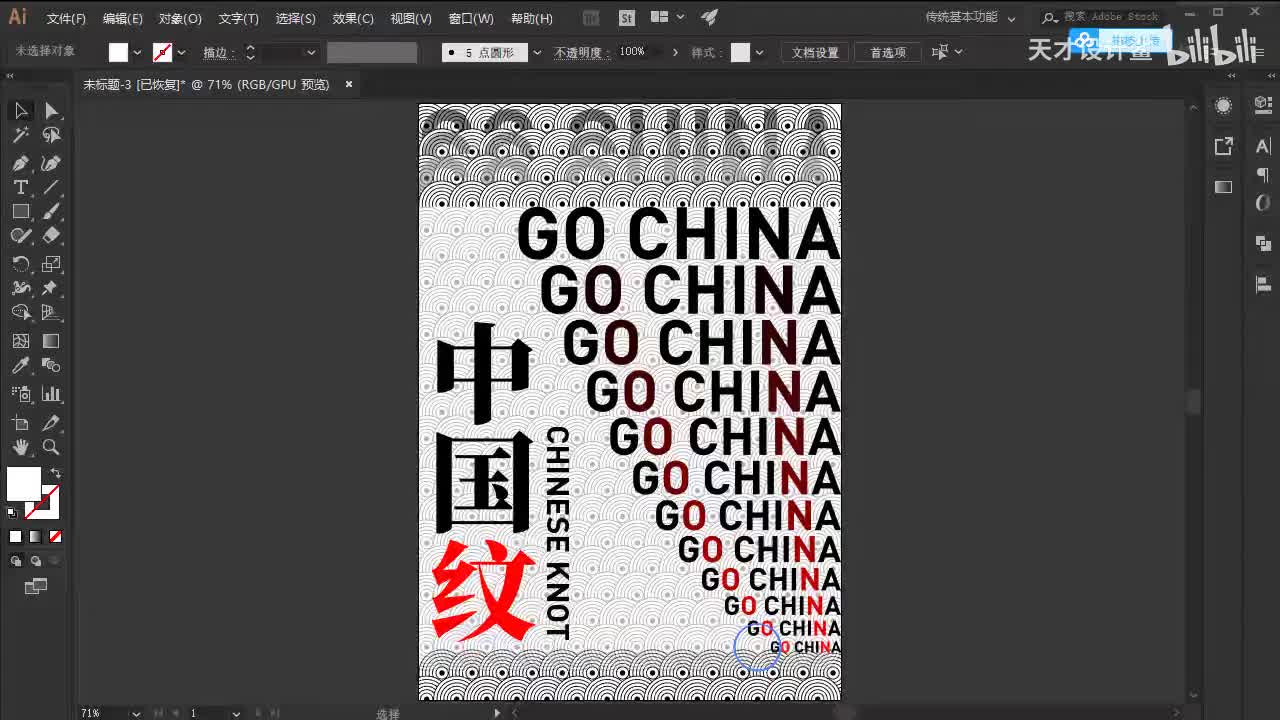Select the Selection tool (black arrow)
Screen dimensions: 1280x720
click(20, 110)
